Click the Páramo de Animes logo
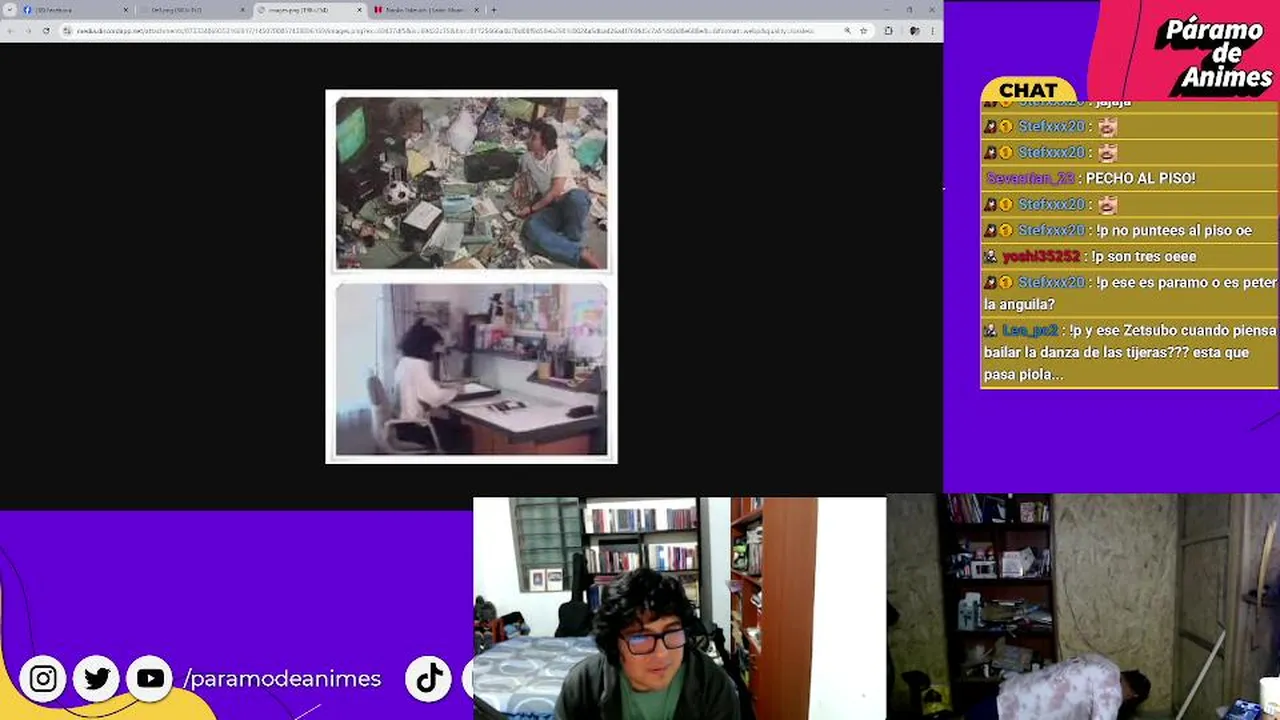The image size is (1280, 720). pyautogui.click(x=1214, y=53)
